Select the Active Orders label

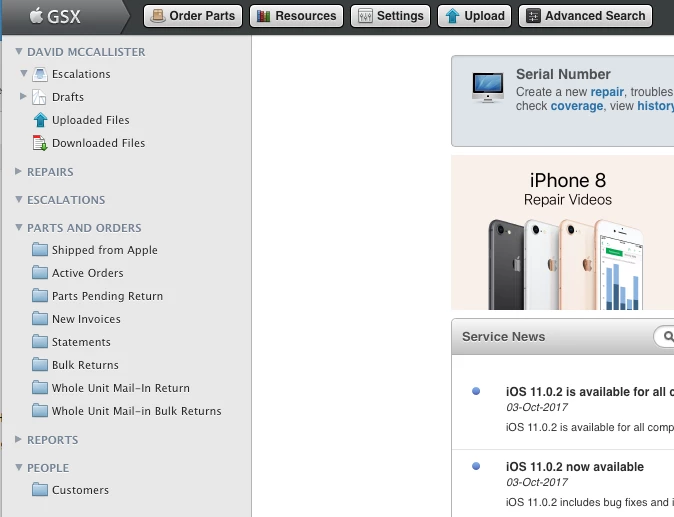88,273
